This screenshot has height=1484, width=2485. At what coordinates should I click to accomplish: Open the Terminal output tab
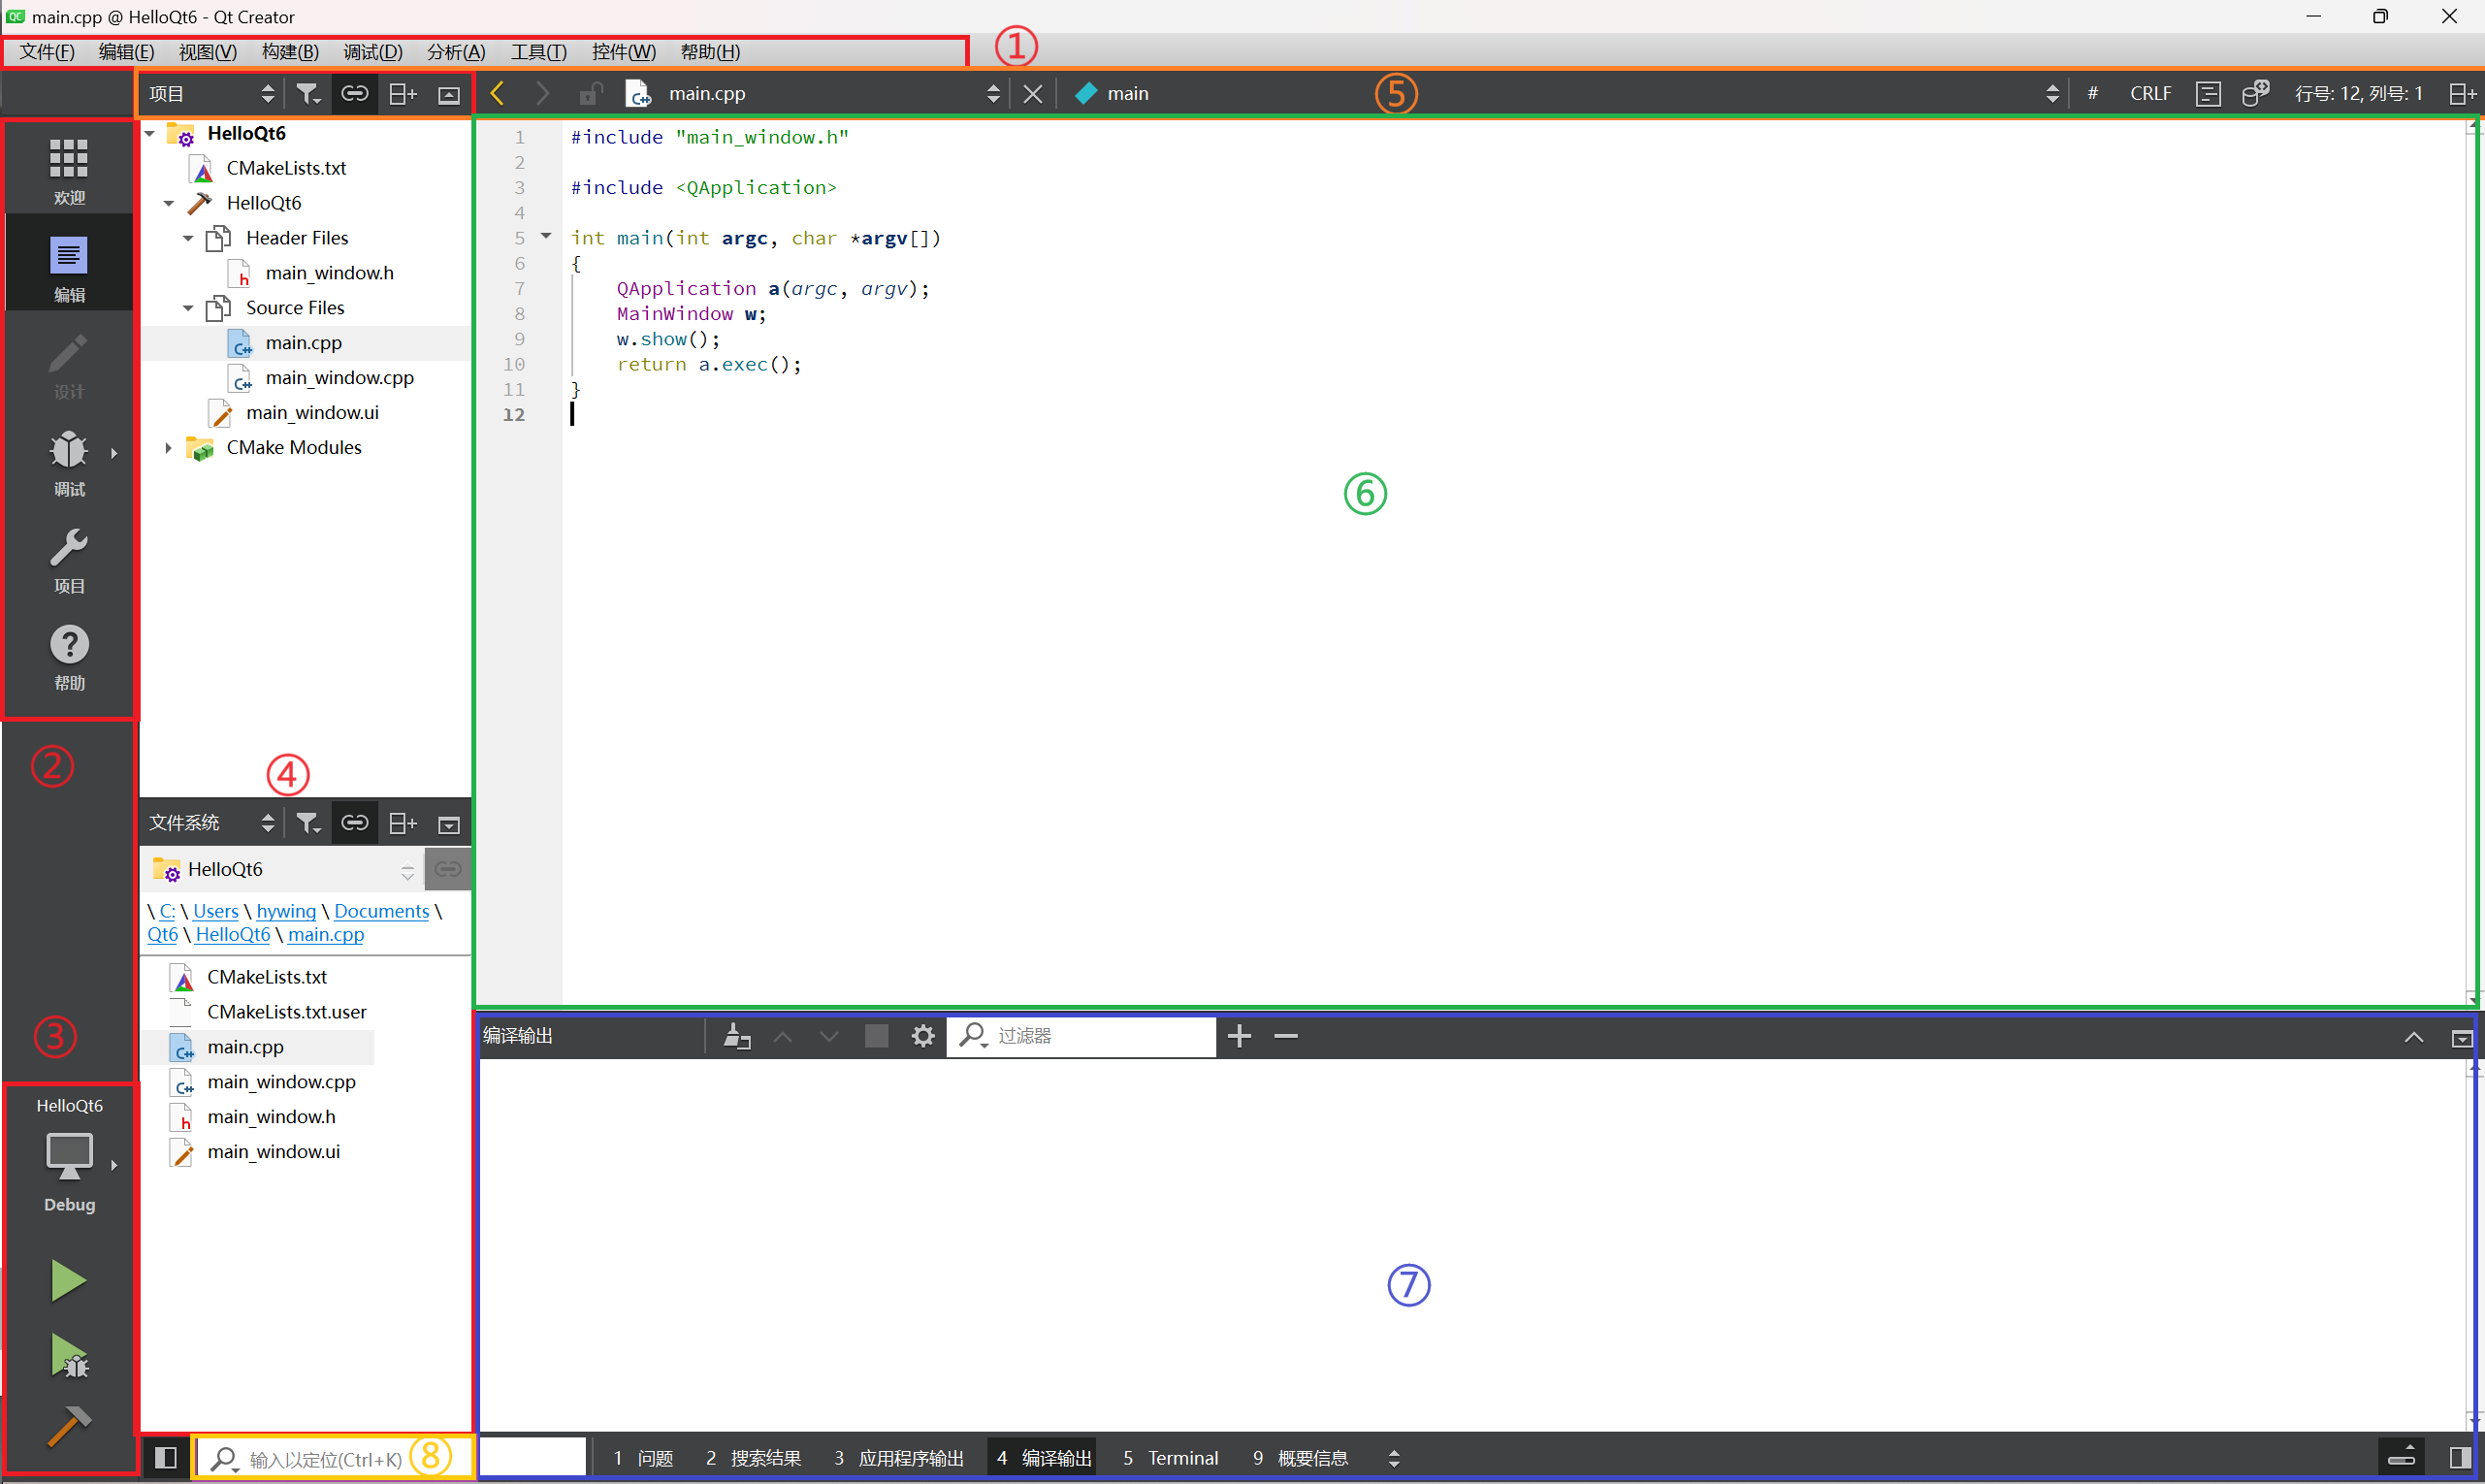(1170, 1458)
